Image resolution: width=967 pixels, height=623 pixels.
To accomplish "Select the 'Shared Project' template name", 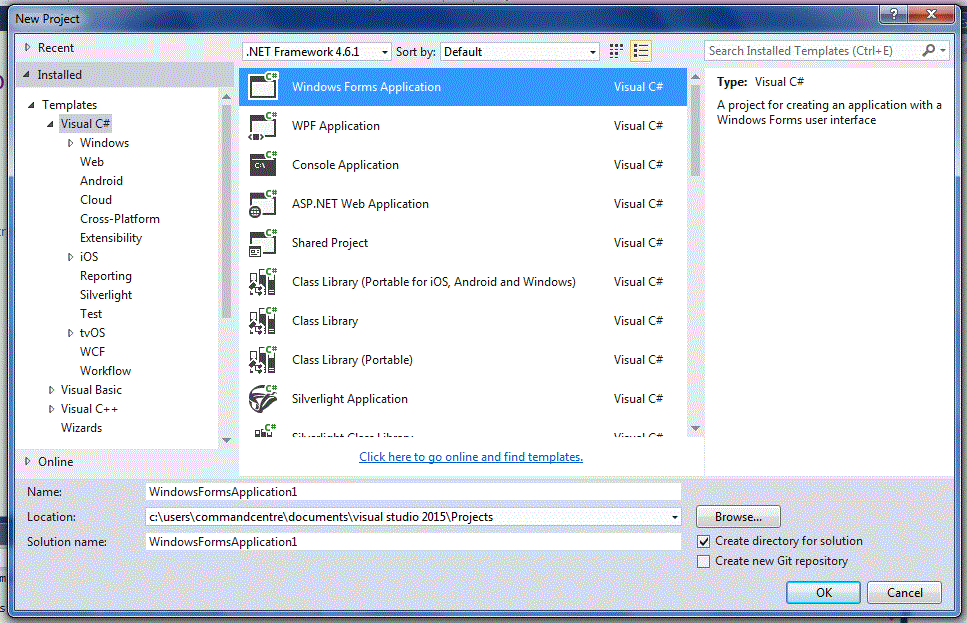I will (x=330, y=243).
